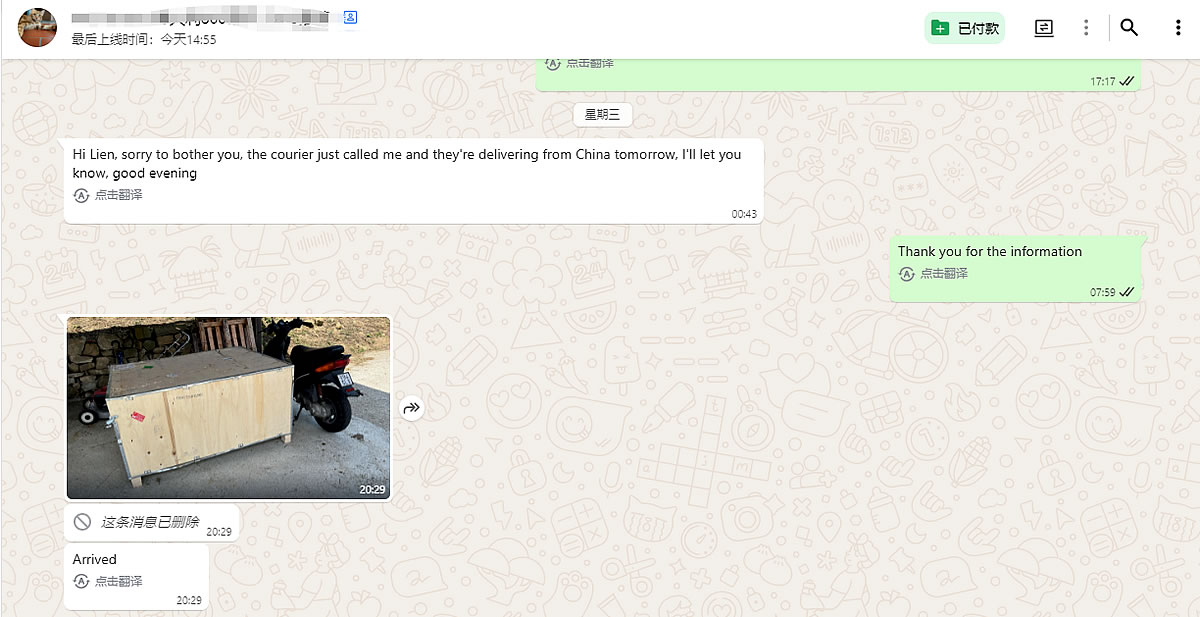
Task: Click the green 已付款 label button
Action: [x=964, y=28]
